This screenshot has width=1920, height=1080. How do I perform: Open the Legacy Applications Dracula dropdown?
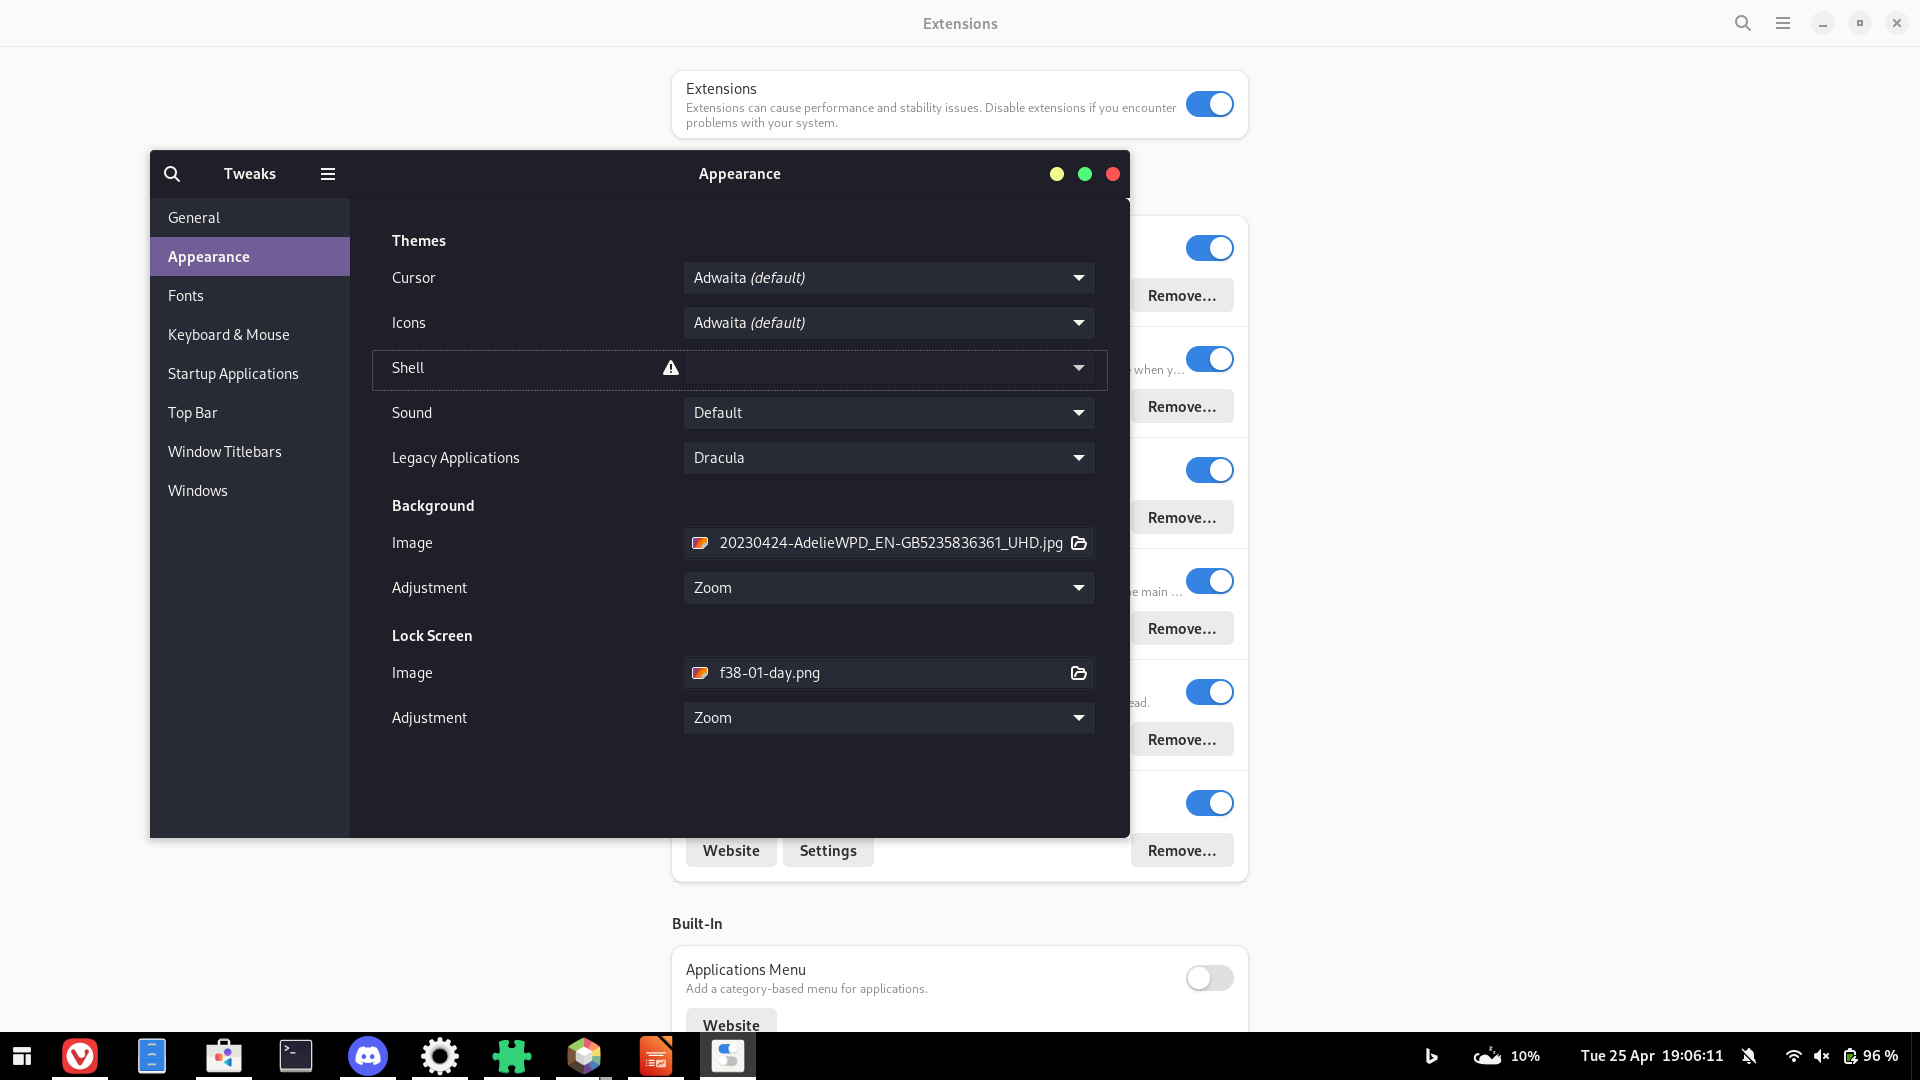pos(888,458)
